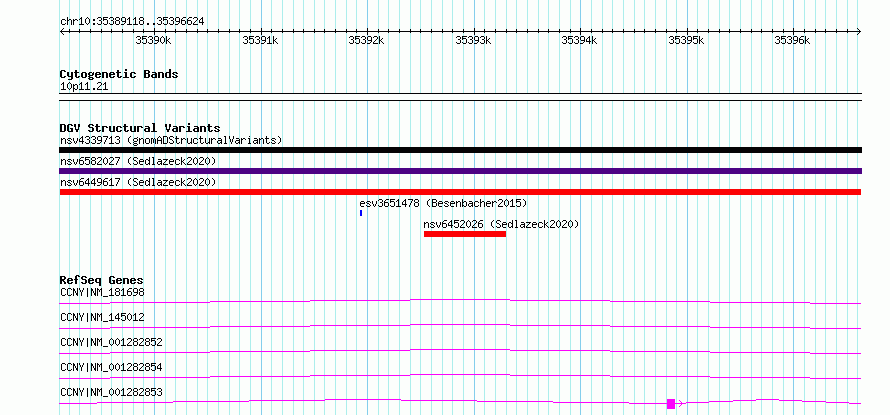Open esv3651478 Besenbacher2015 variant label

443,203
